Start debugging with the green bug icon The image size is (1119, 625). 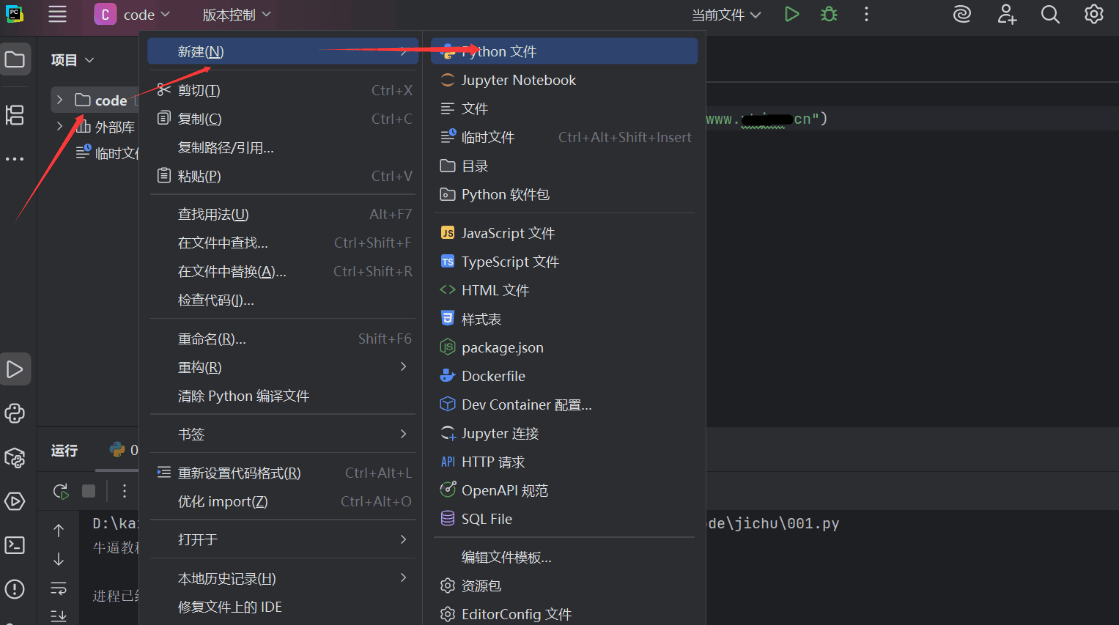828,14
